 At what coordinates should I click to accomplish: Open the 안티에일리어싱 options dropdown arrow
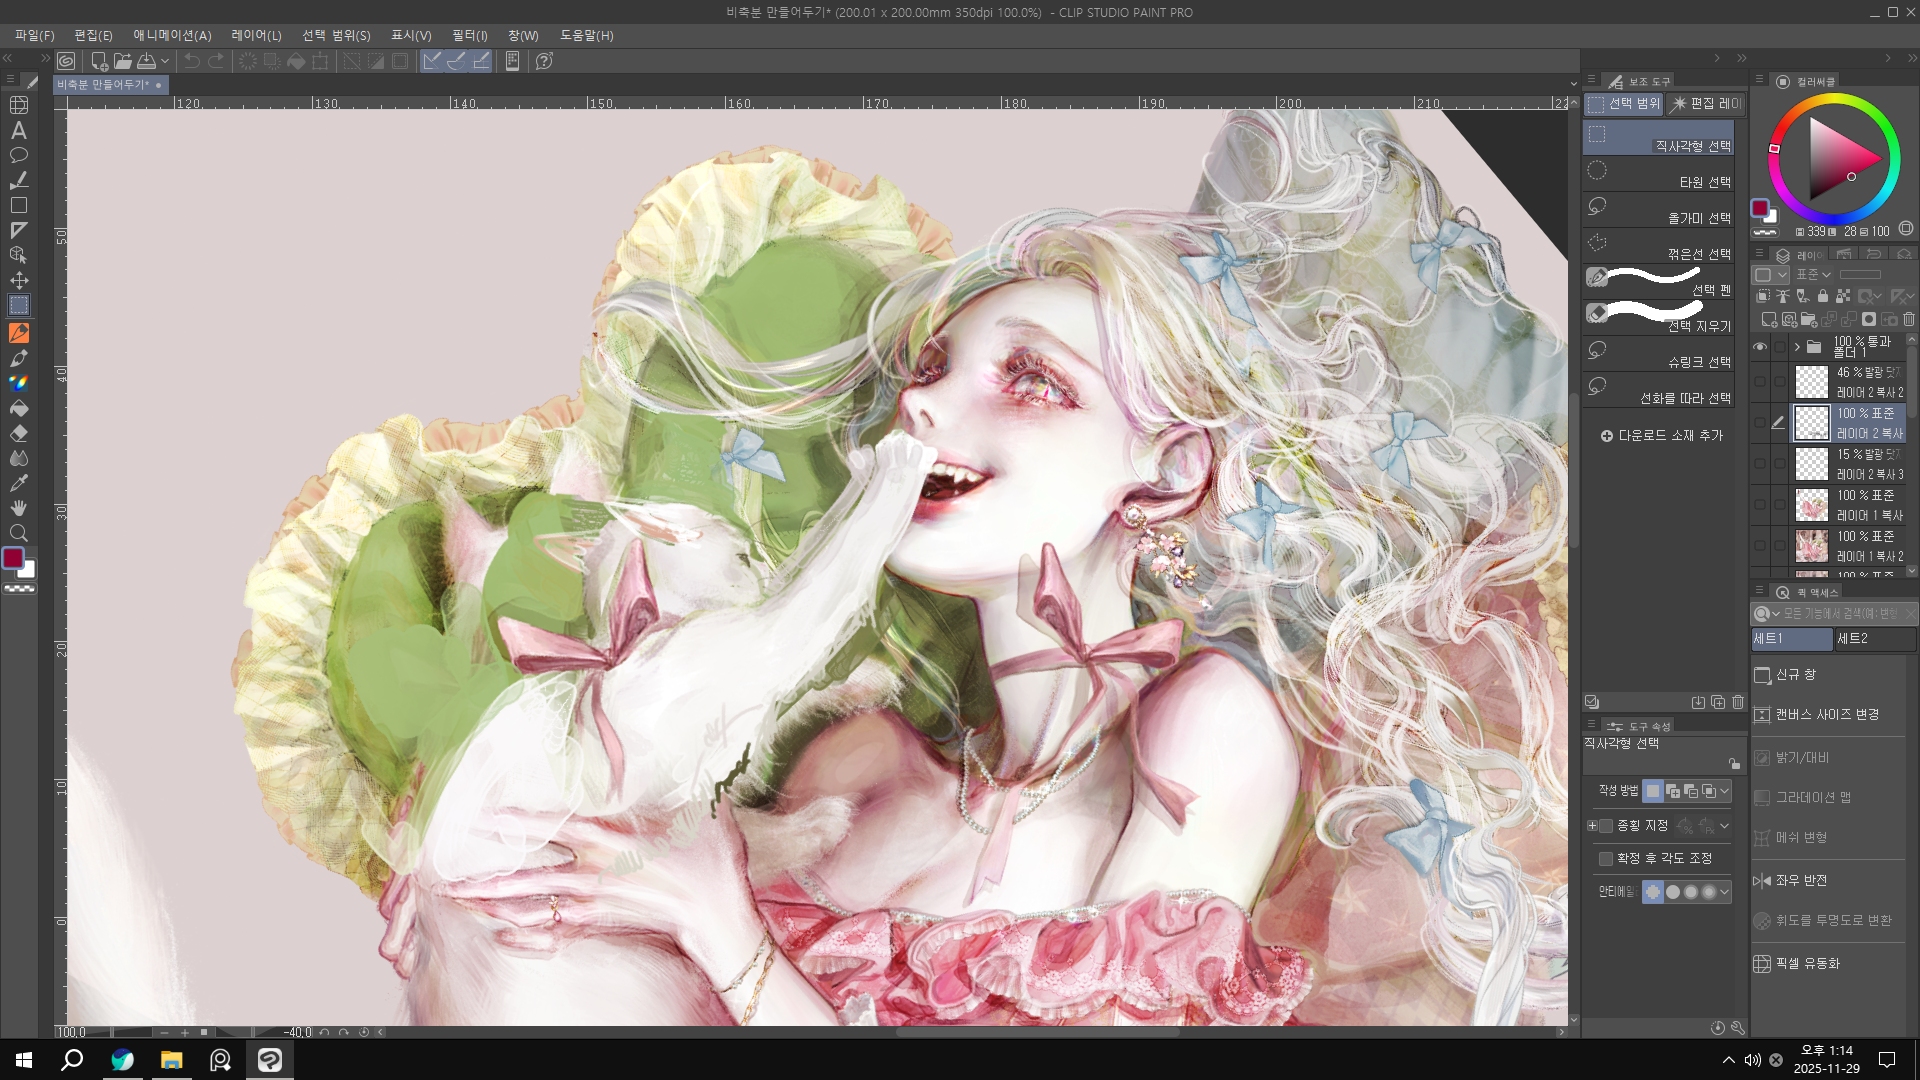coord(1724,892)
